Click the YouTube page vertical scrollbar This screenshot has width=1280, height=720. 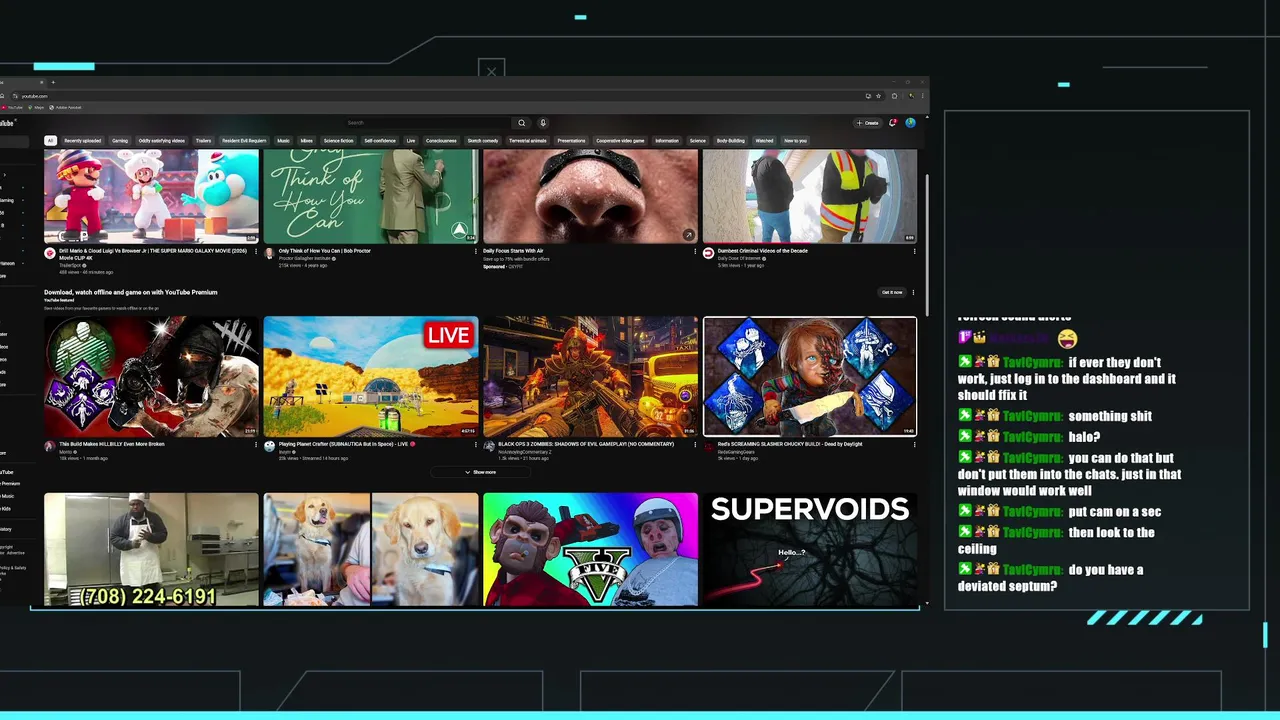(x=927, y=245)
